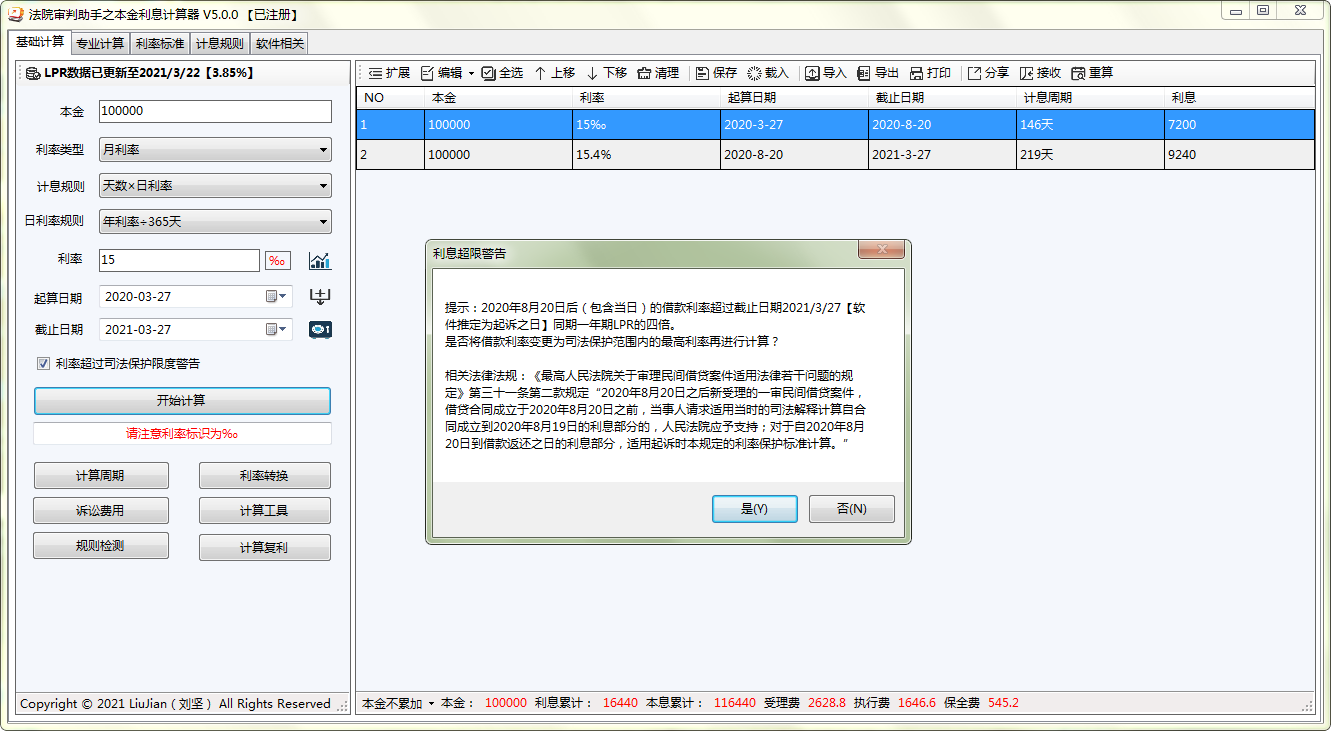1331x731 pixels.
Task: Open the rate chart icon beside 利率 field
Action: coord(319,261)
